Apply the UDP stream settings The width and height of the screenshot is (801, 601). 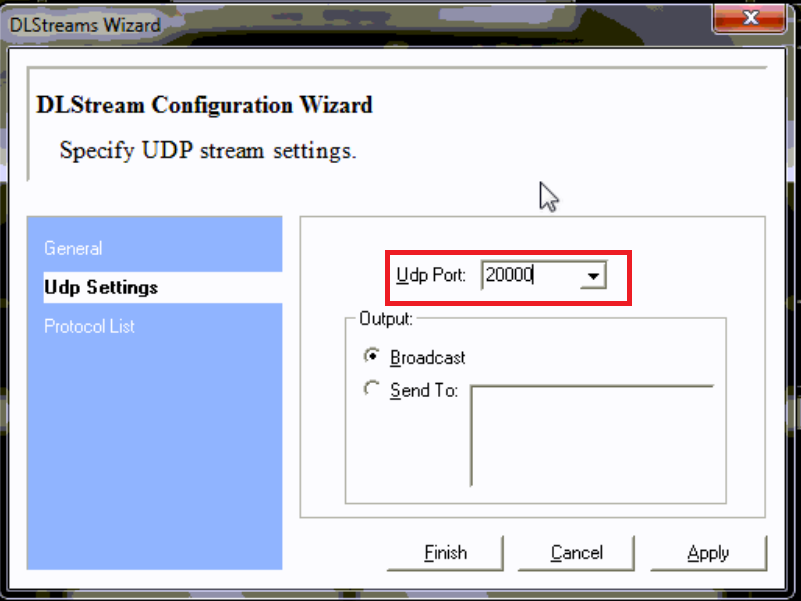pos(708,552)
